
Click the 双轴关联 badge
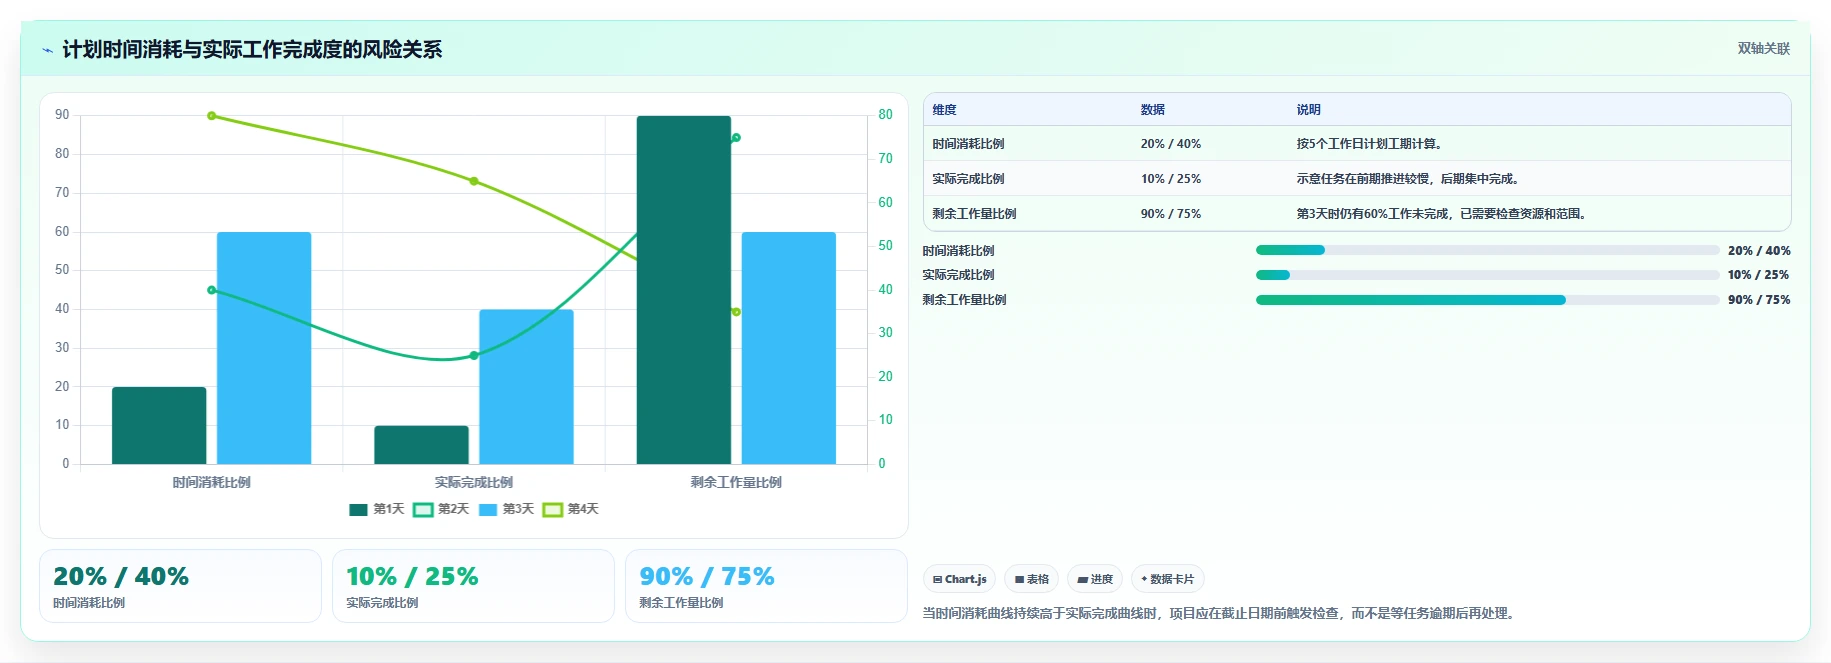pos(1763,48)
